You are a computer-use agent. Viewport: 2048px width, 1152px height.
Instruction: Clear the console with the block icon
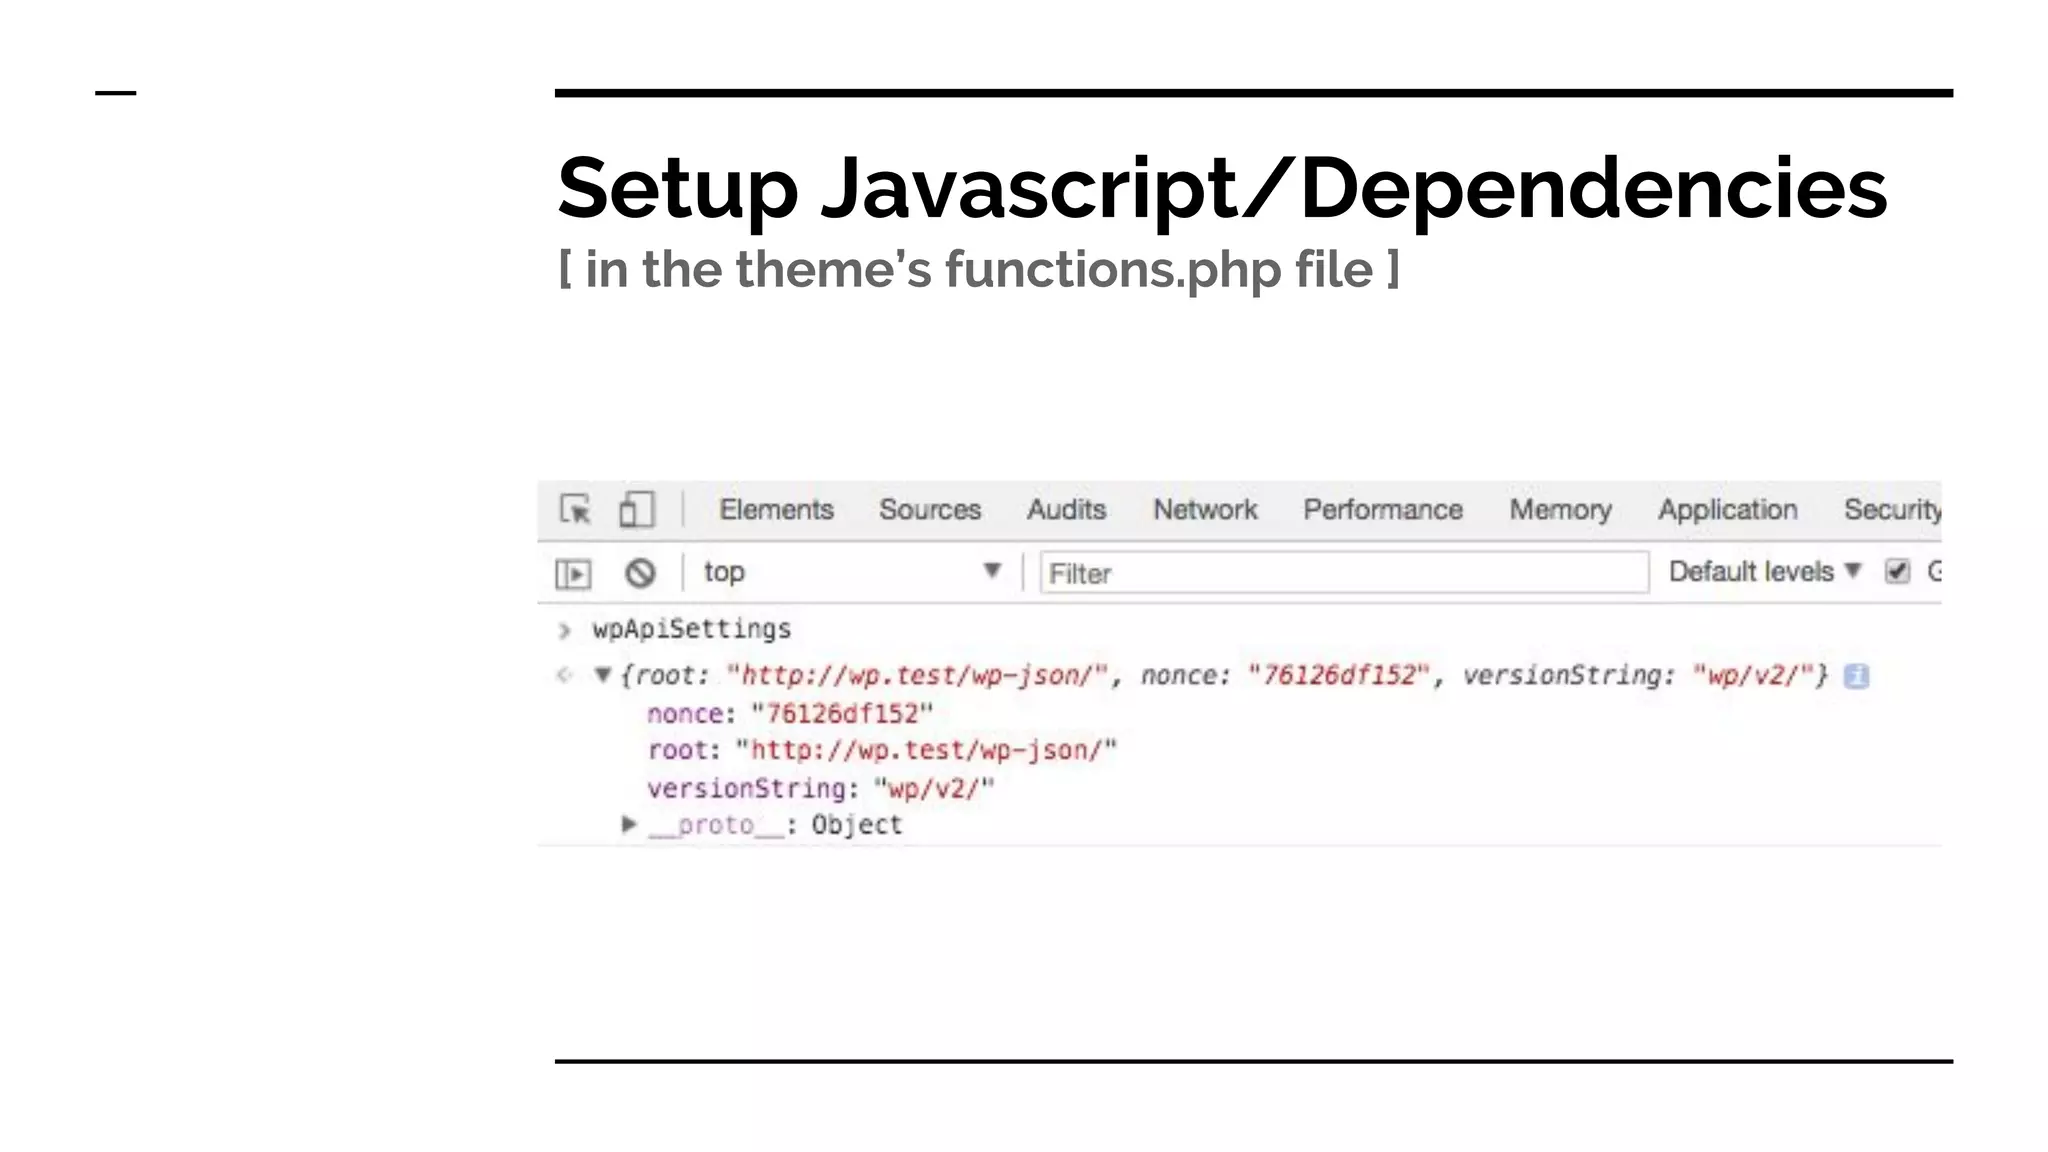(x=640, y=573)
